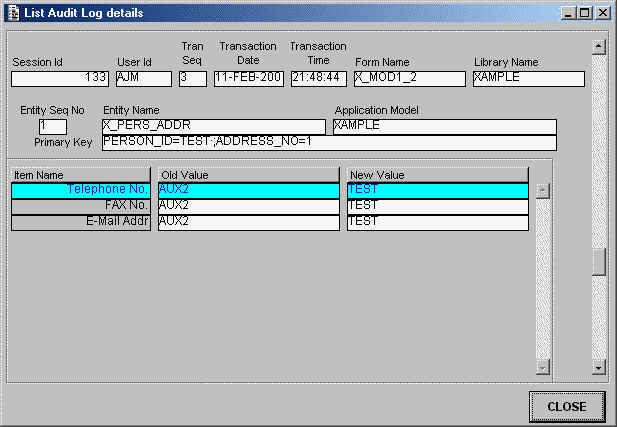This screenshot has width=617, height=427.
Task: Click the CLOSE button
Action: [566, 406]
